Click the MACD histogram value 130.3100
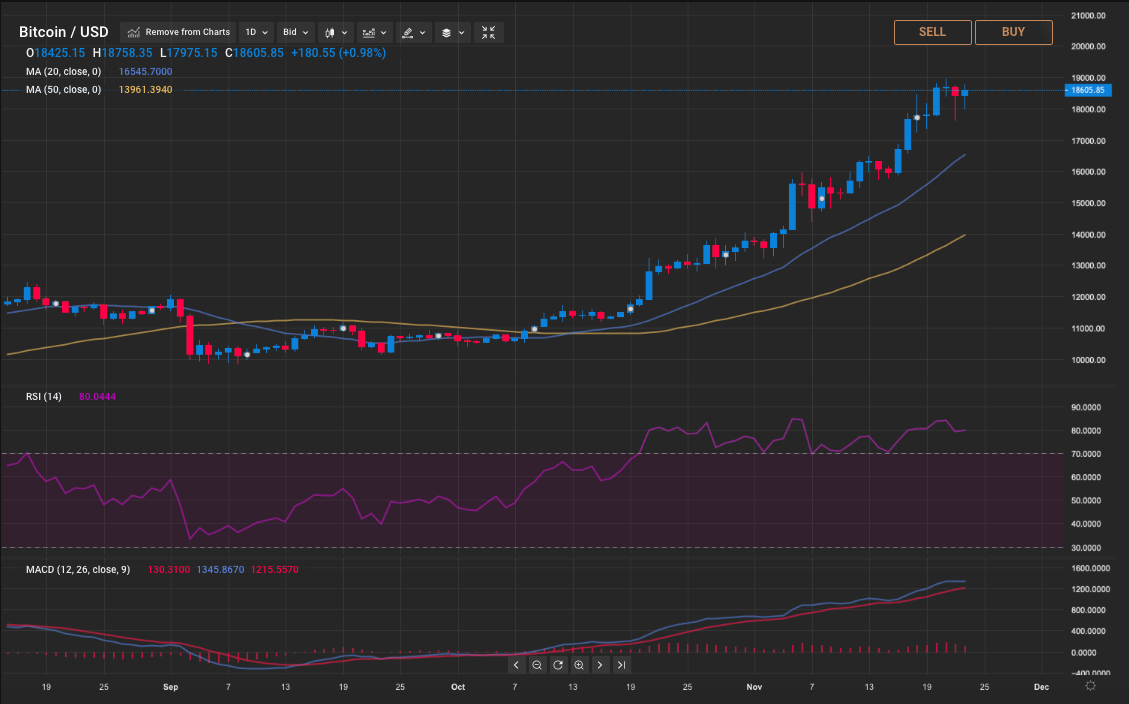 [168, 569]
